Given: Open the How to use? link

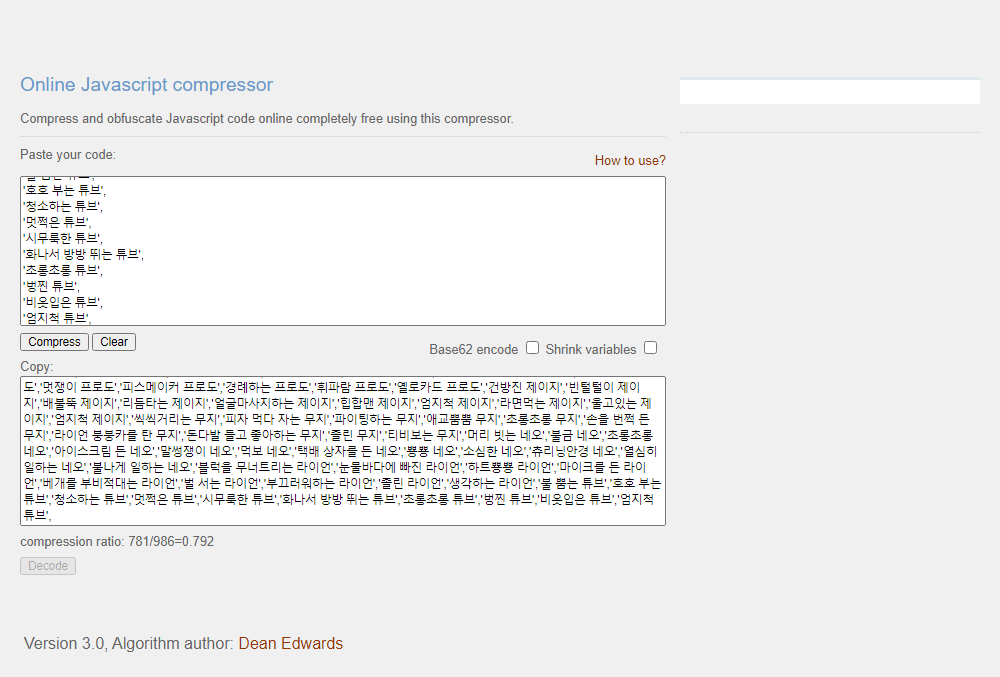Looking at the screenshot, I should (630, 161).
